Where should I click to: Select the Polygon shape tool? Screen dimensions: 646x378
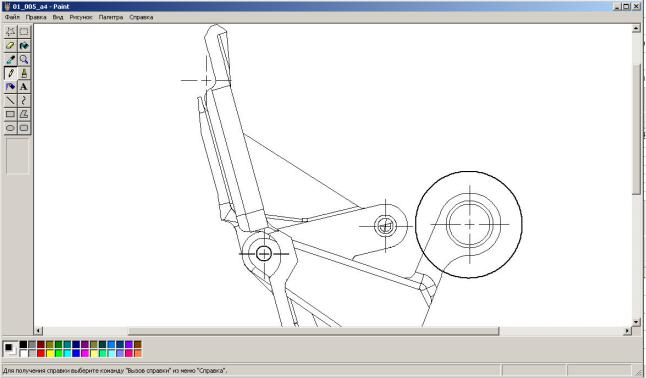pyautogui.click(x=24, y=114)
